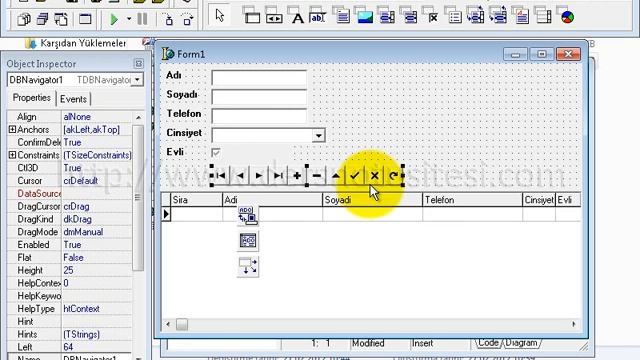Open the Cinsiyet combo box dropdown
The width and height of the screenshot is (640, 360).
(x=318, y=135)
